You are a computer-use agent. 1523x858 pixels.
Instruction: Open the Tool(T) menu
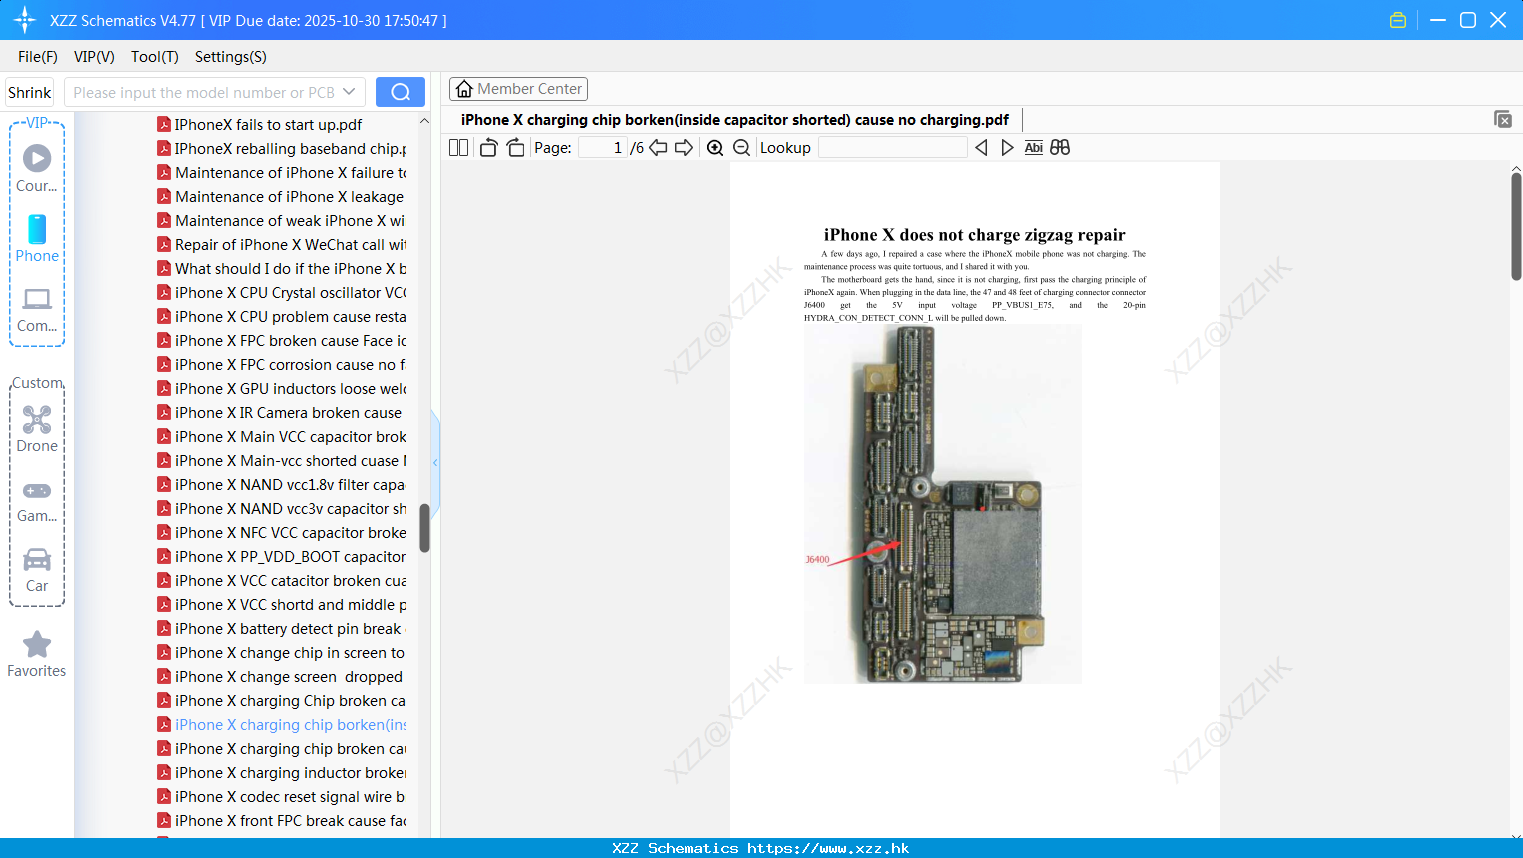pos(155,57)
